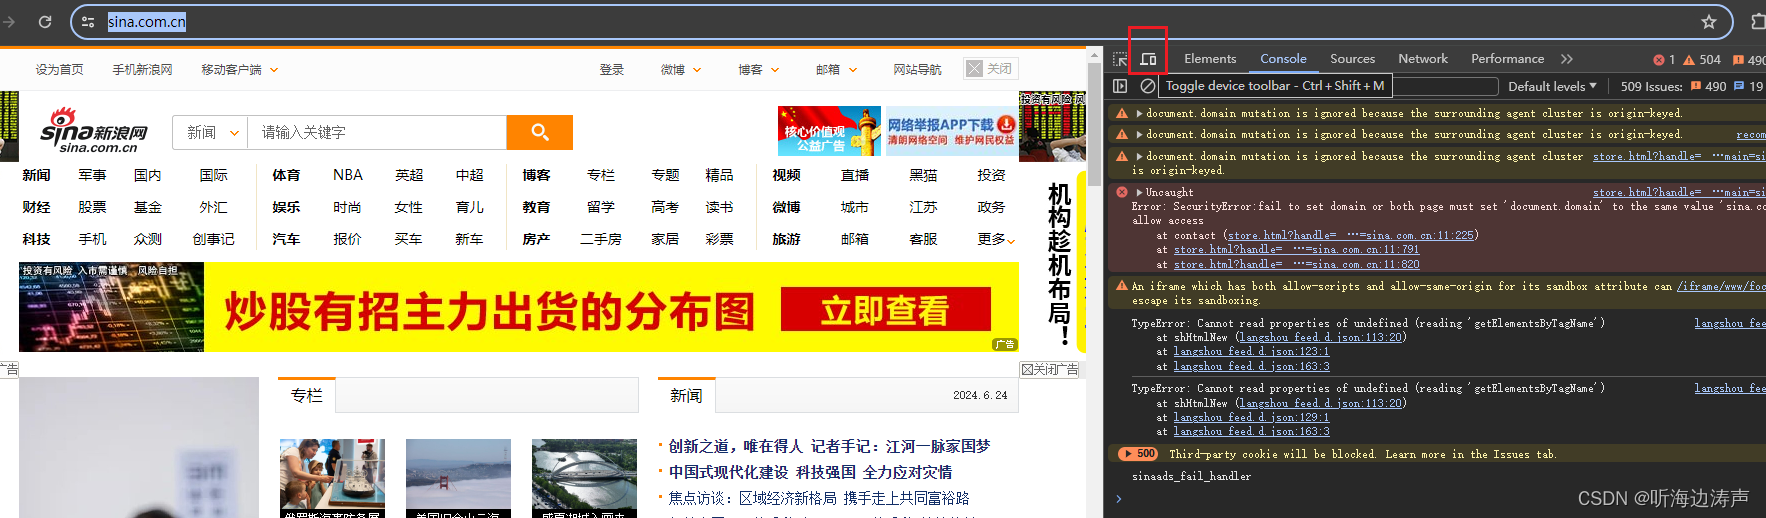Click the sinaads_fail_handler console entry
The width and height of the screenshot is (1766, 518).
[x=1191, y=476]
